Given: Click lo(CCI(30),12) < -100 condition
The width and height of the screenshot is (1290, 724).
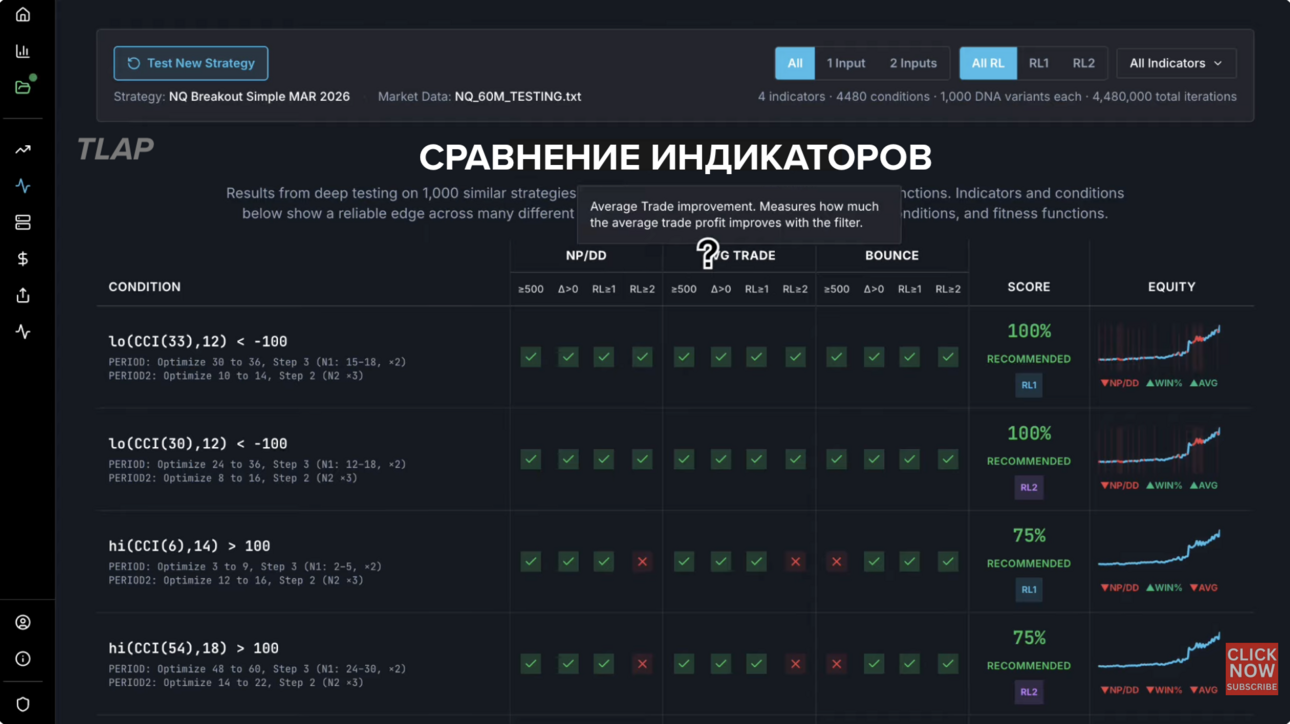Looking at the screenshot, I should [x=198, y=443].
